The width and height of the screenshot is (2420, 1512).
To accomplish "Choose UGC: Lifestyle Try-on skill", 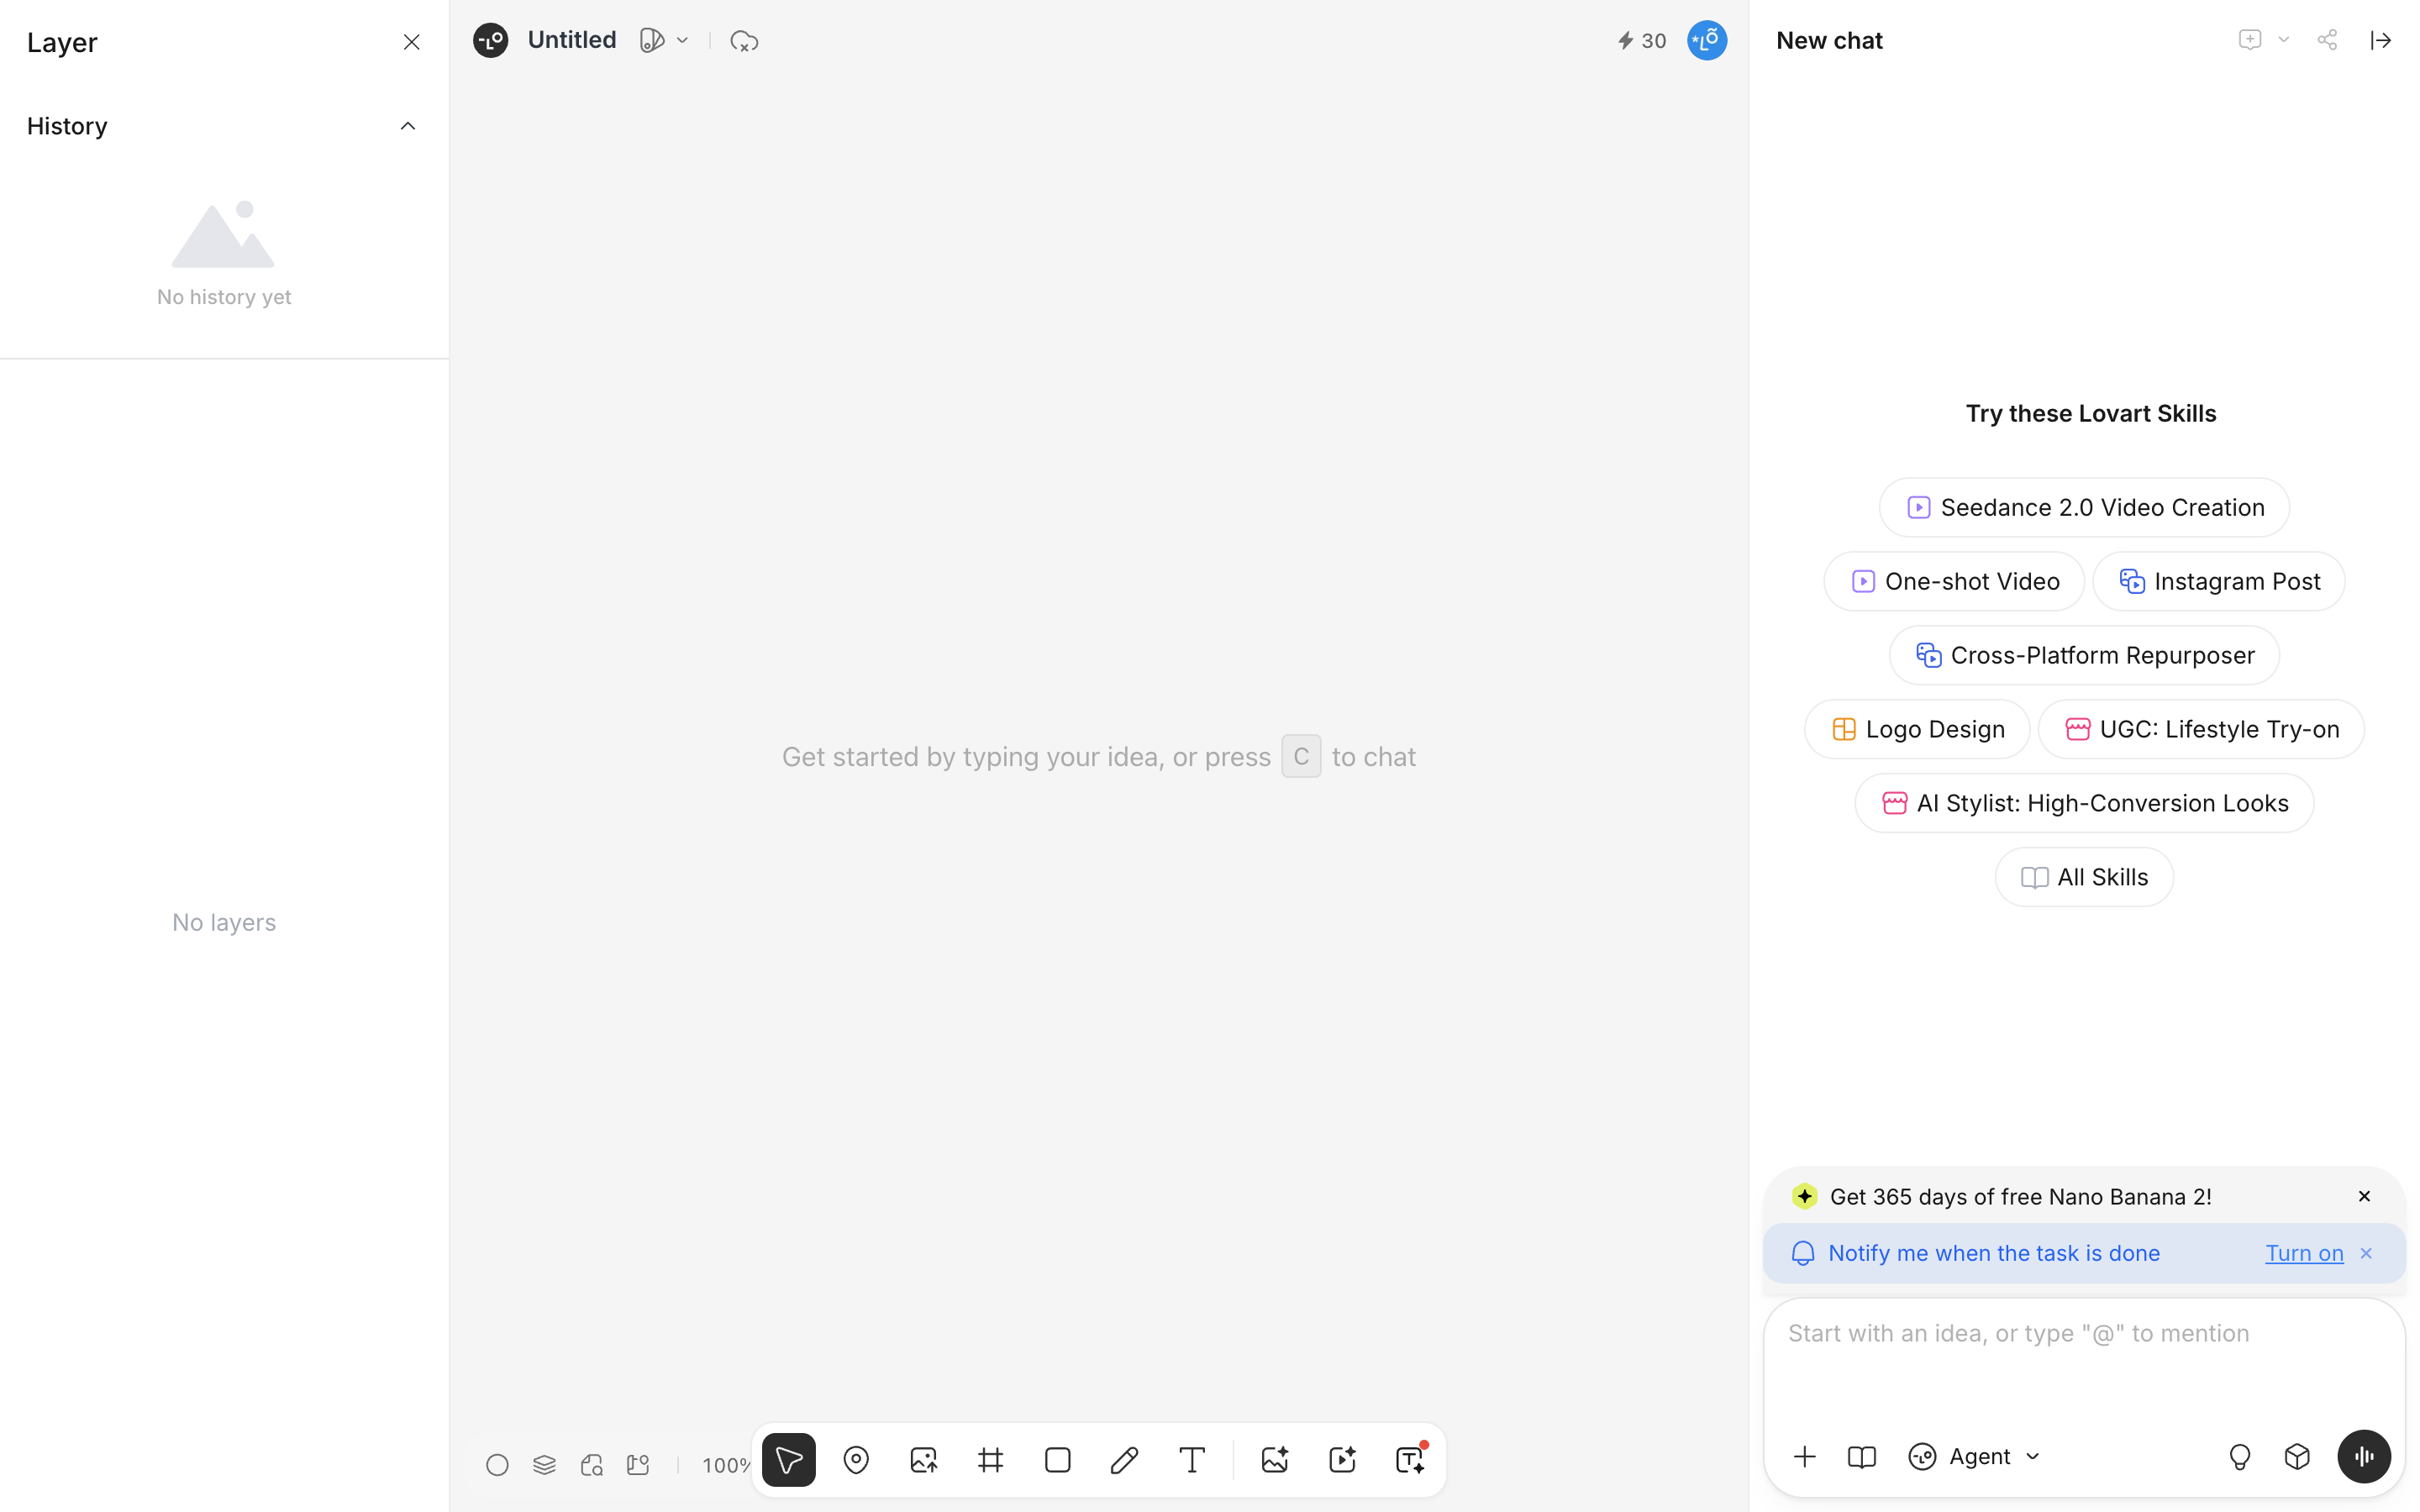I will tap(2201, 729).
